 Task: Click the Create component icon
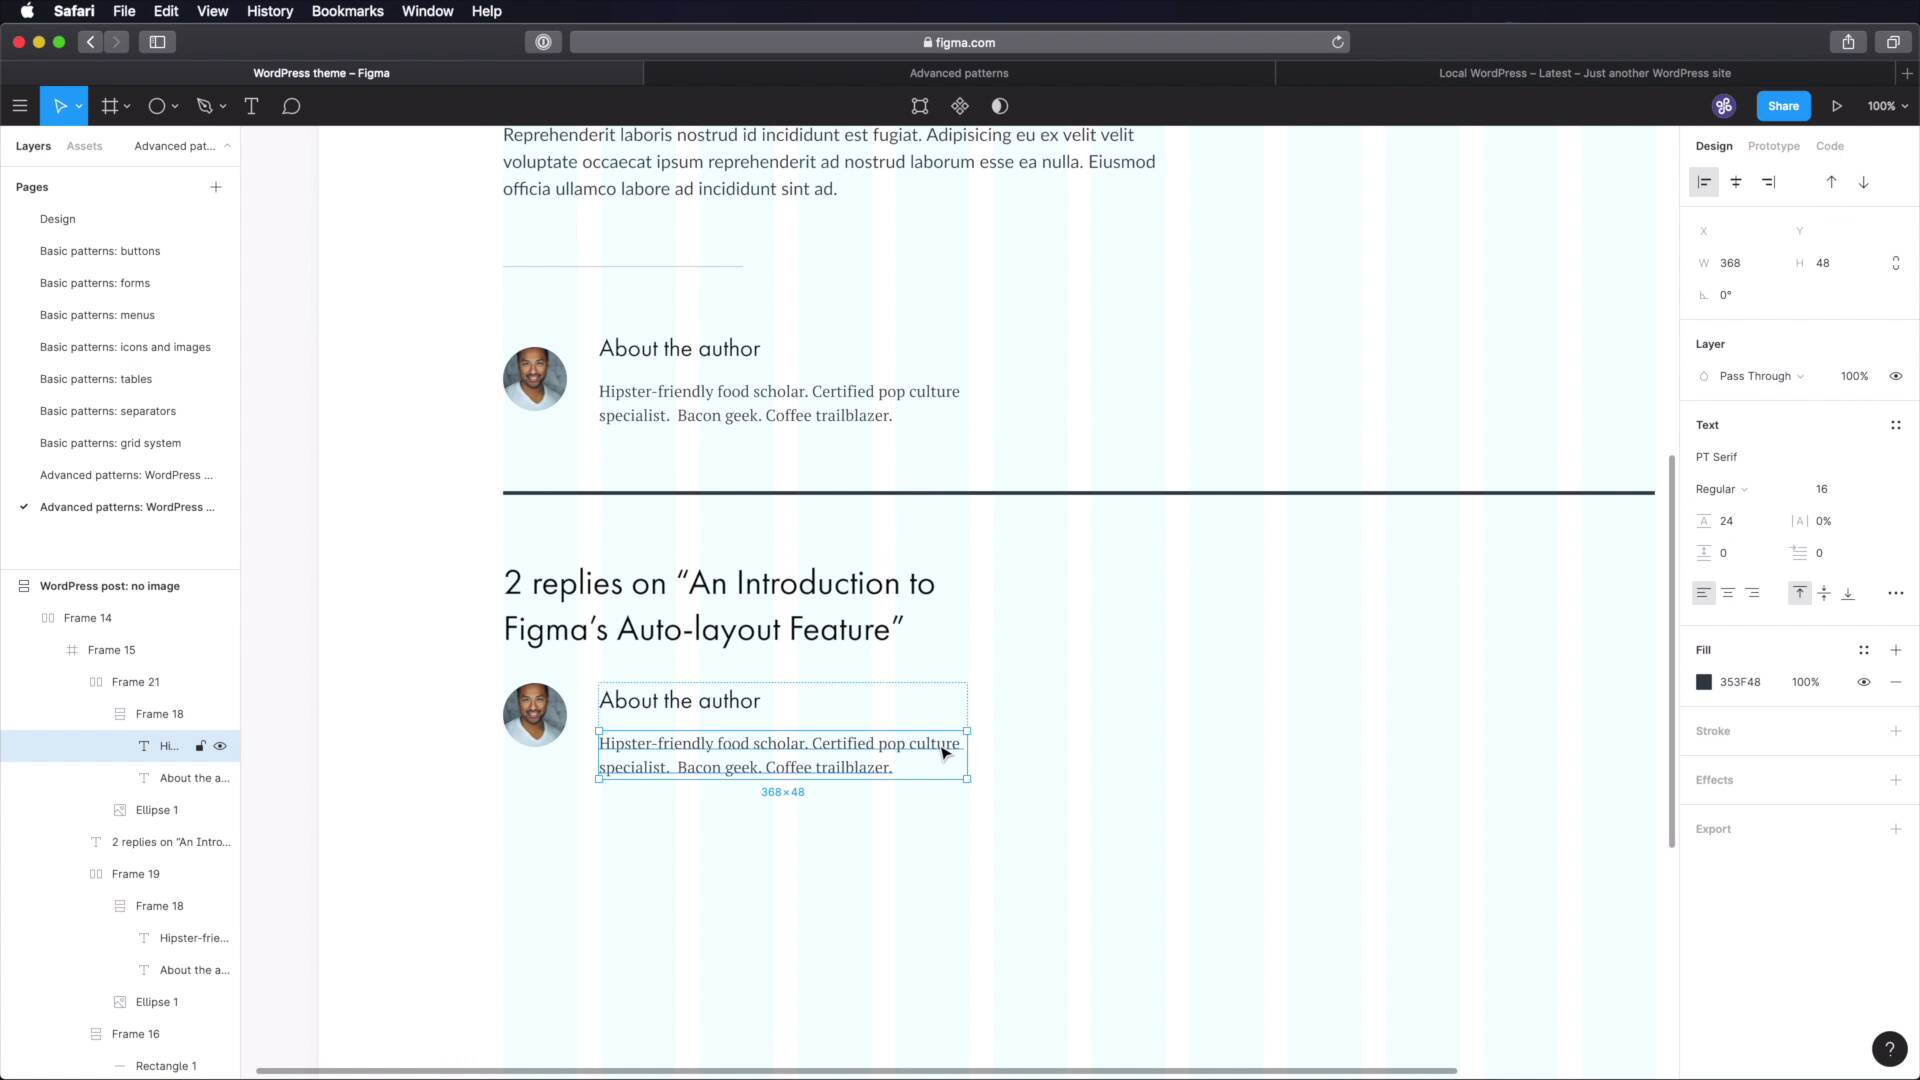pyautogui.click(x=959, y=106)
